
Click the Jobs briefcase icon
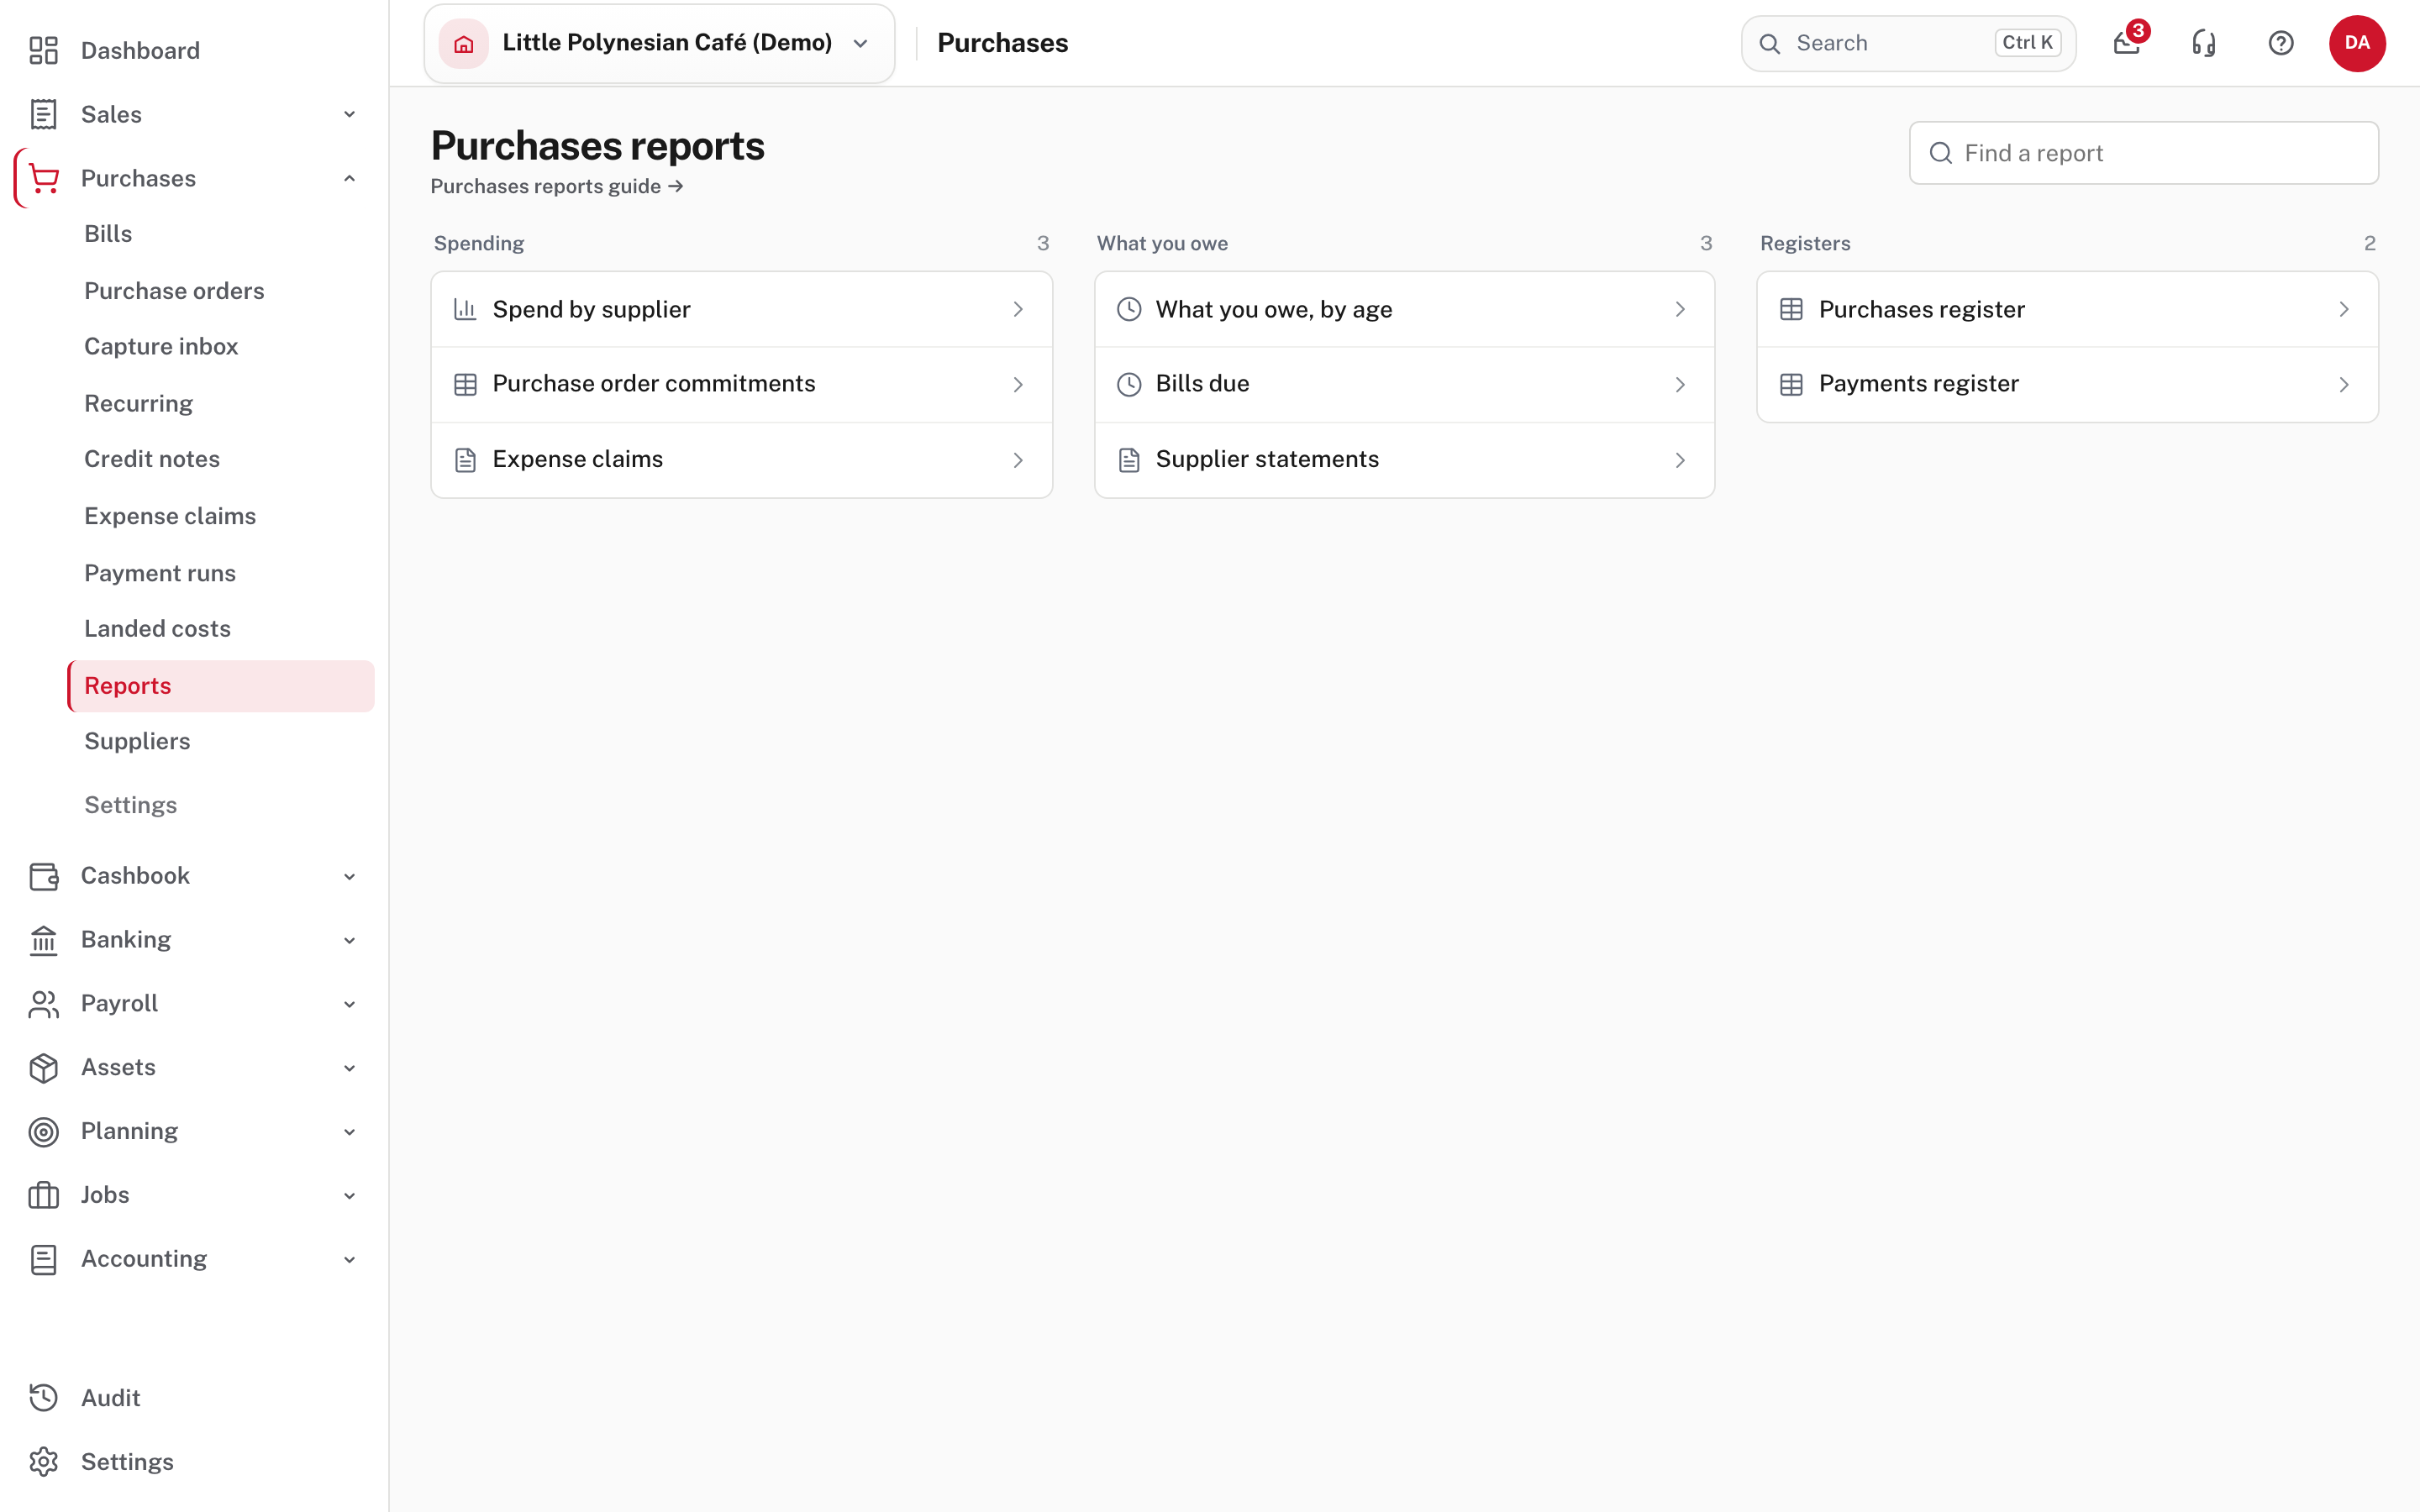43,1195
